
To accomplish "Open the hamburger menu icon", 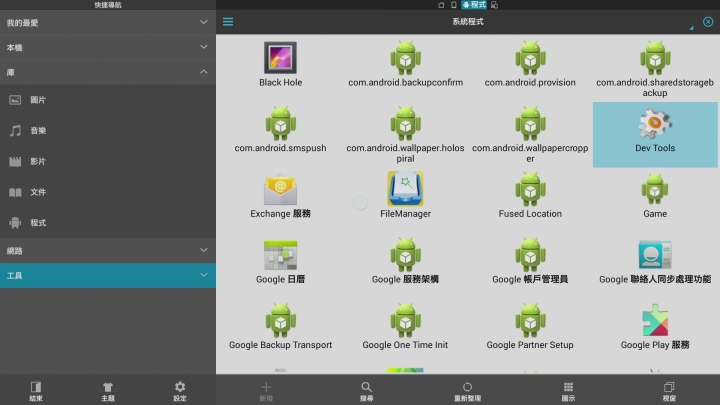I will pyautogui.click(x=228, y=22).
